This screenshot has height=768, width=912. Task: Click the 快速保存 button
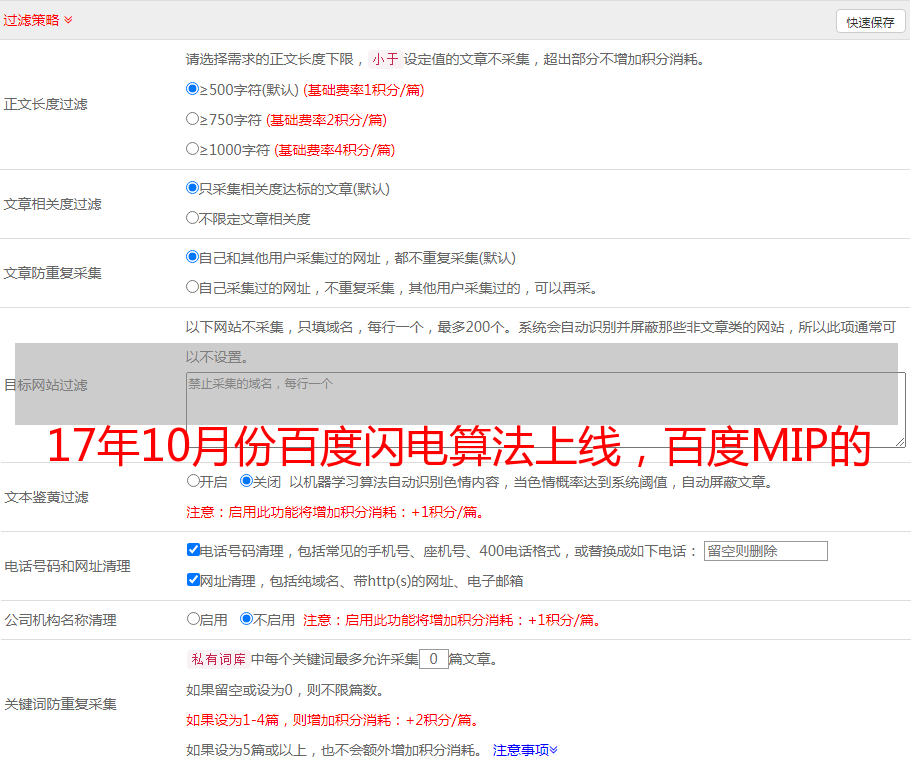(x=870, y=22)
